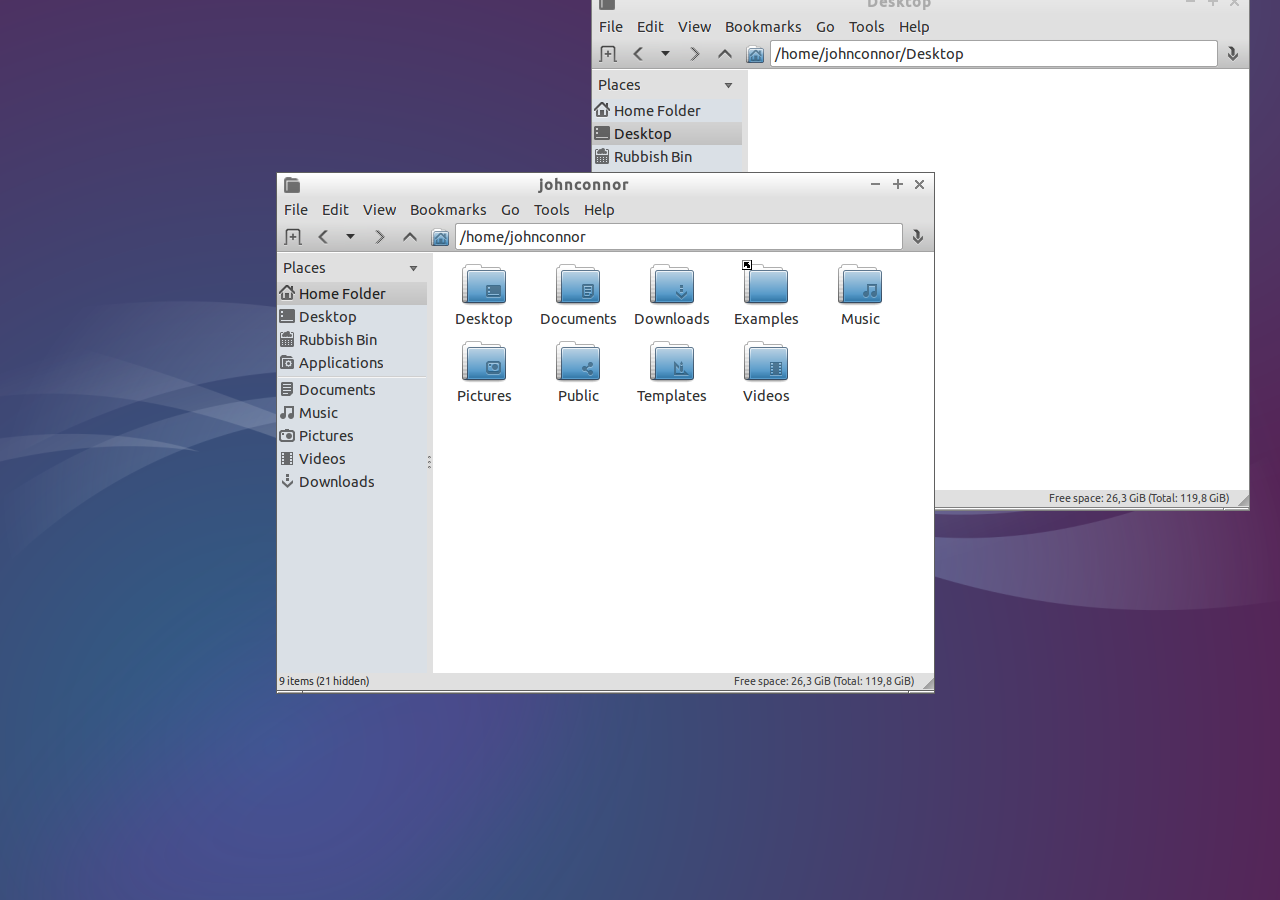Click jump-to-path arrow in Desktop window
1280x900 pixels.
(1232, 54)
